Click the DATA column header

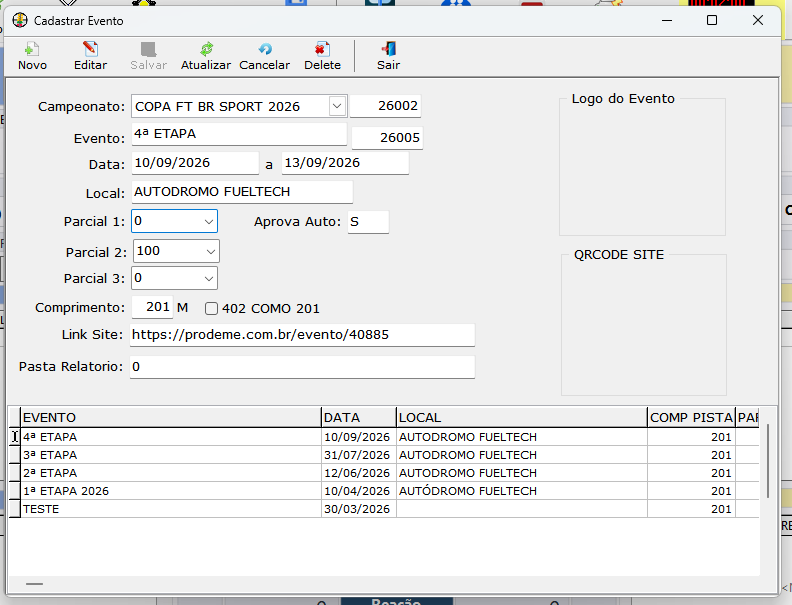359,418
